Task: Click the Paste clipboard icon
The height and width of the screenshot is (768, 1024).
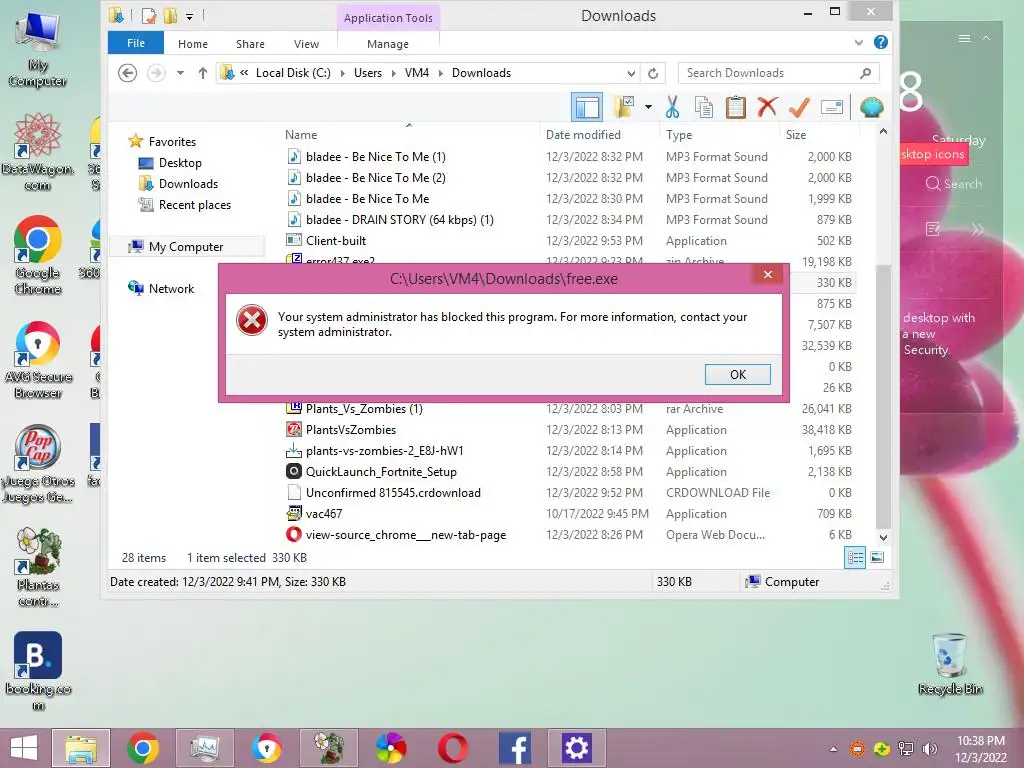Action: 735,106
